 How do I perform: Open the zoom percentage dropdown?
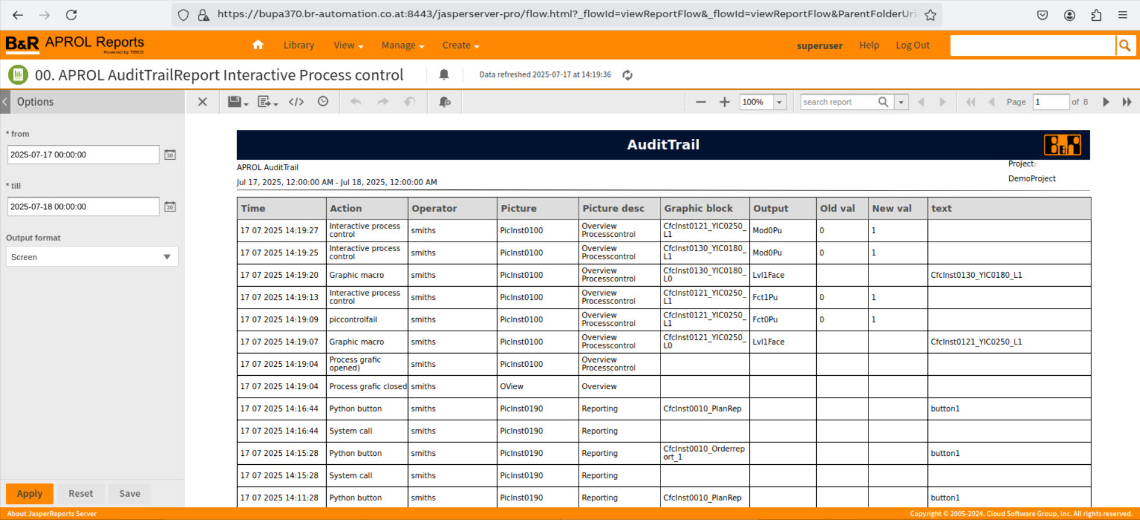point(779,102)
